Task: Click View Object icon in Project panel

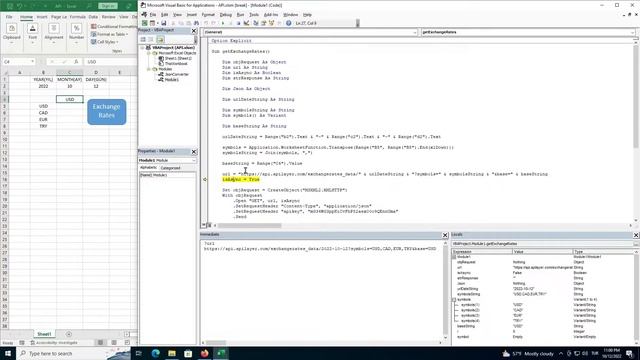Action: [151, 40]
